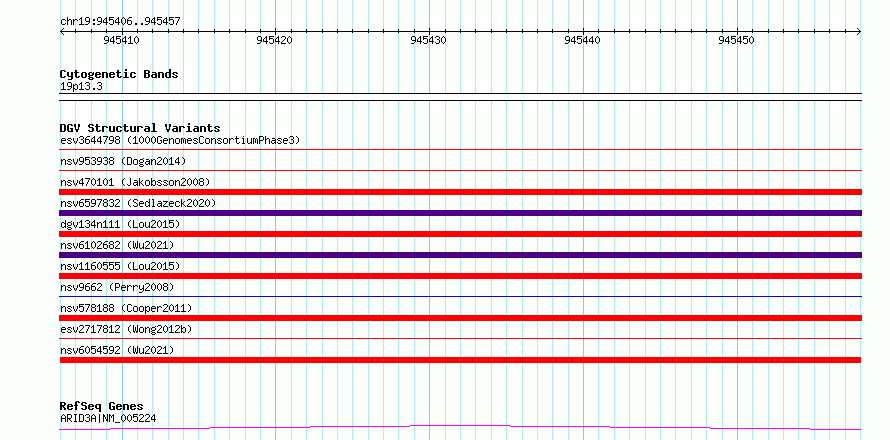Screen dimensions: 890x440
Task: Click the 945410 ruler position
Action: 121,40
